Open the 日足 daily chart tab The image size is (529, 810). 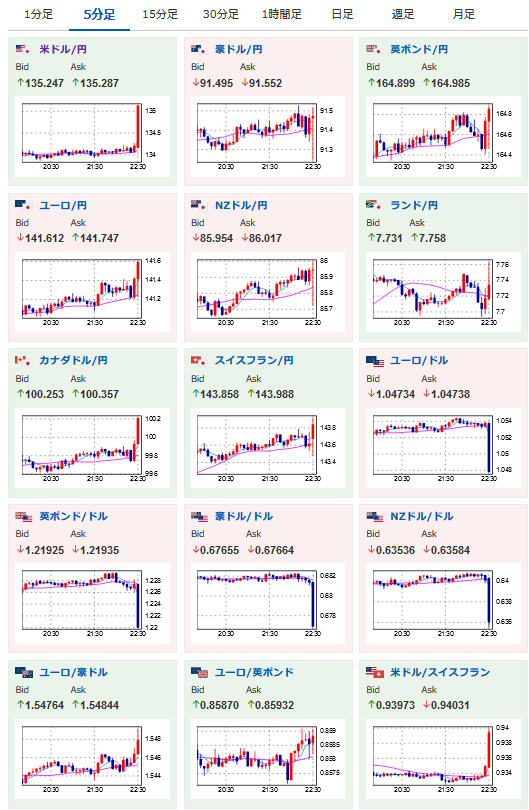click(343, 14)
